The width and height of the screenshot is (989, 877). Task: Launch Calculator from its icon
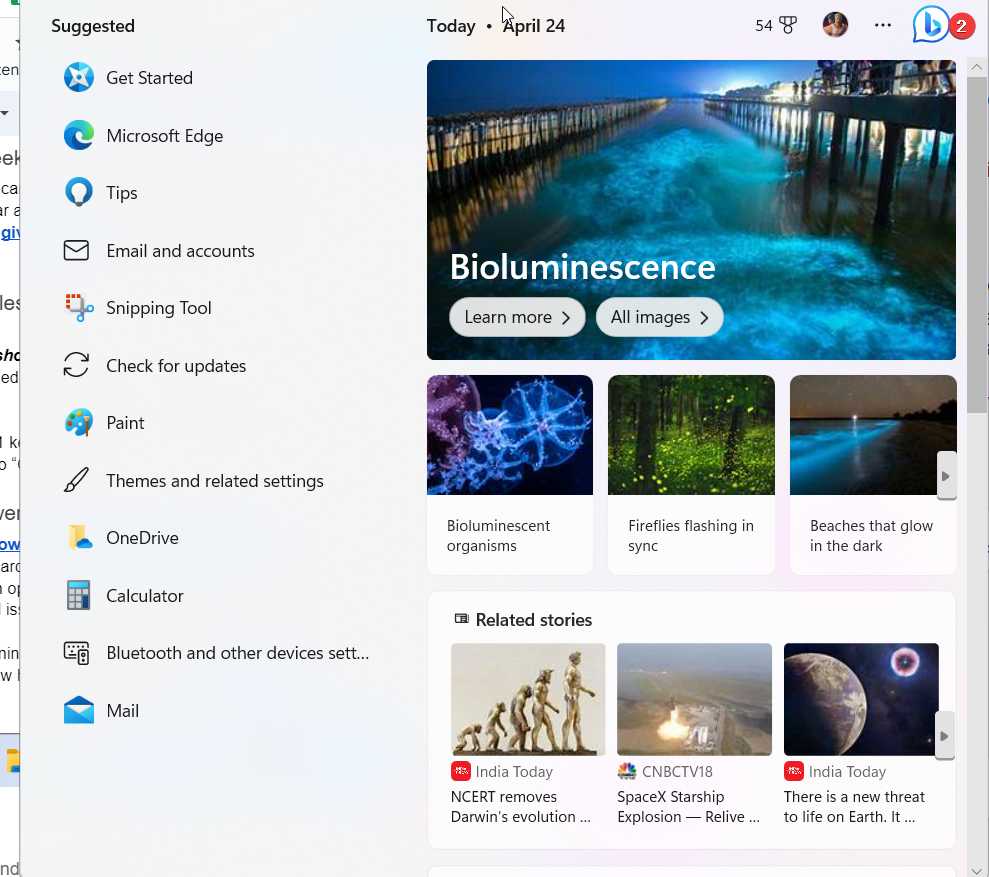(x=79, y=596)
